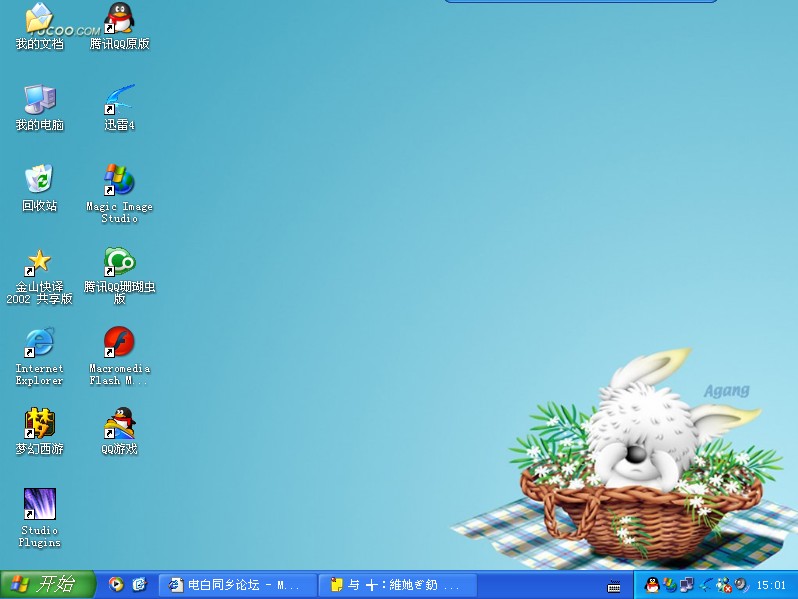
Task: Click the QQ penguin tray icon
Action: click(652, 585)
